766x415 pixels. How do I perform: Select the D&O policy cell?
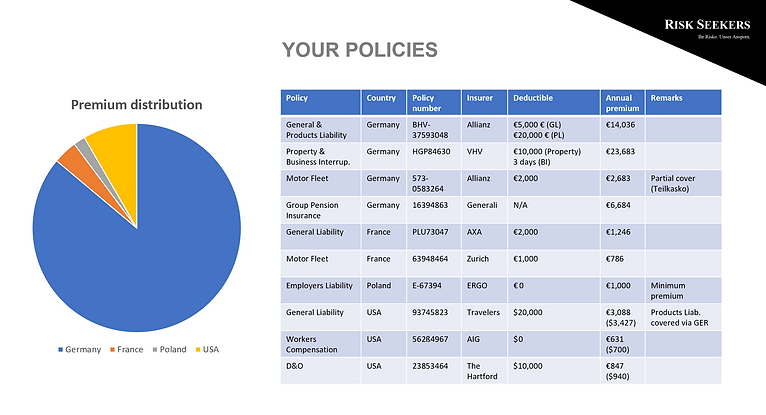coord(320,371)
